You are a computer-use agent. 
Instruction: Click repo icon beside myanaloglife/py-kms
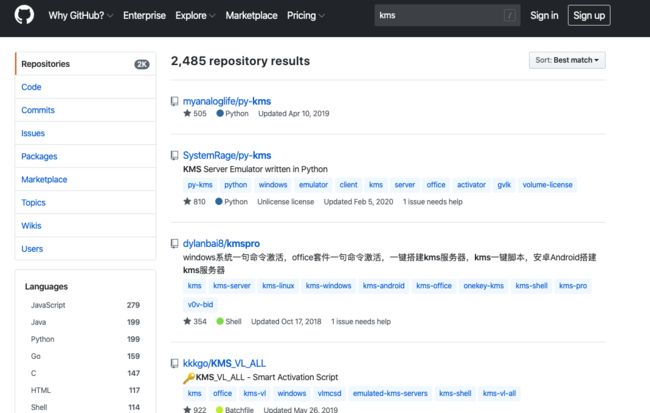coord(175,101)
